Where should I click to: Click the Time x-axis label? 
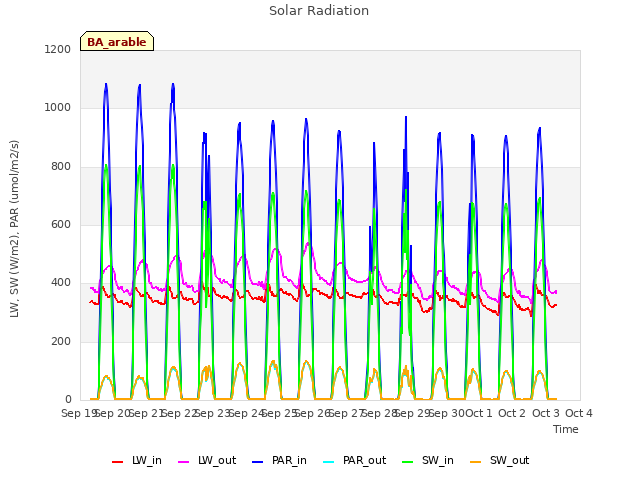565,429
